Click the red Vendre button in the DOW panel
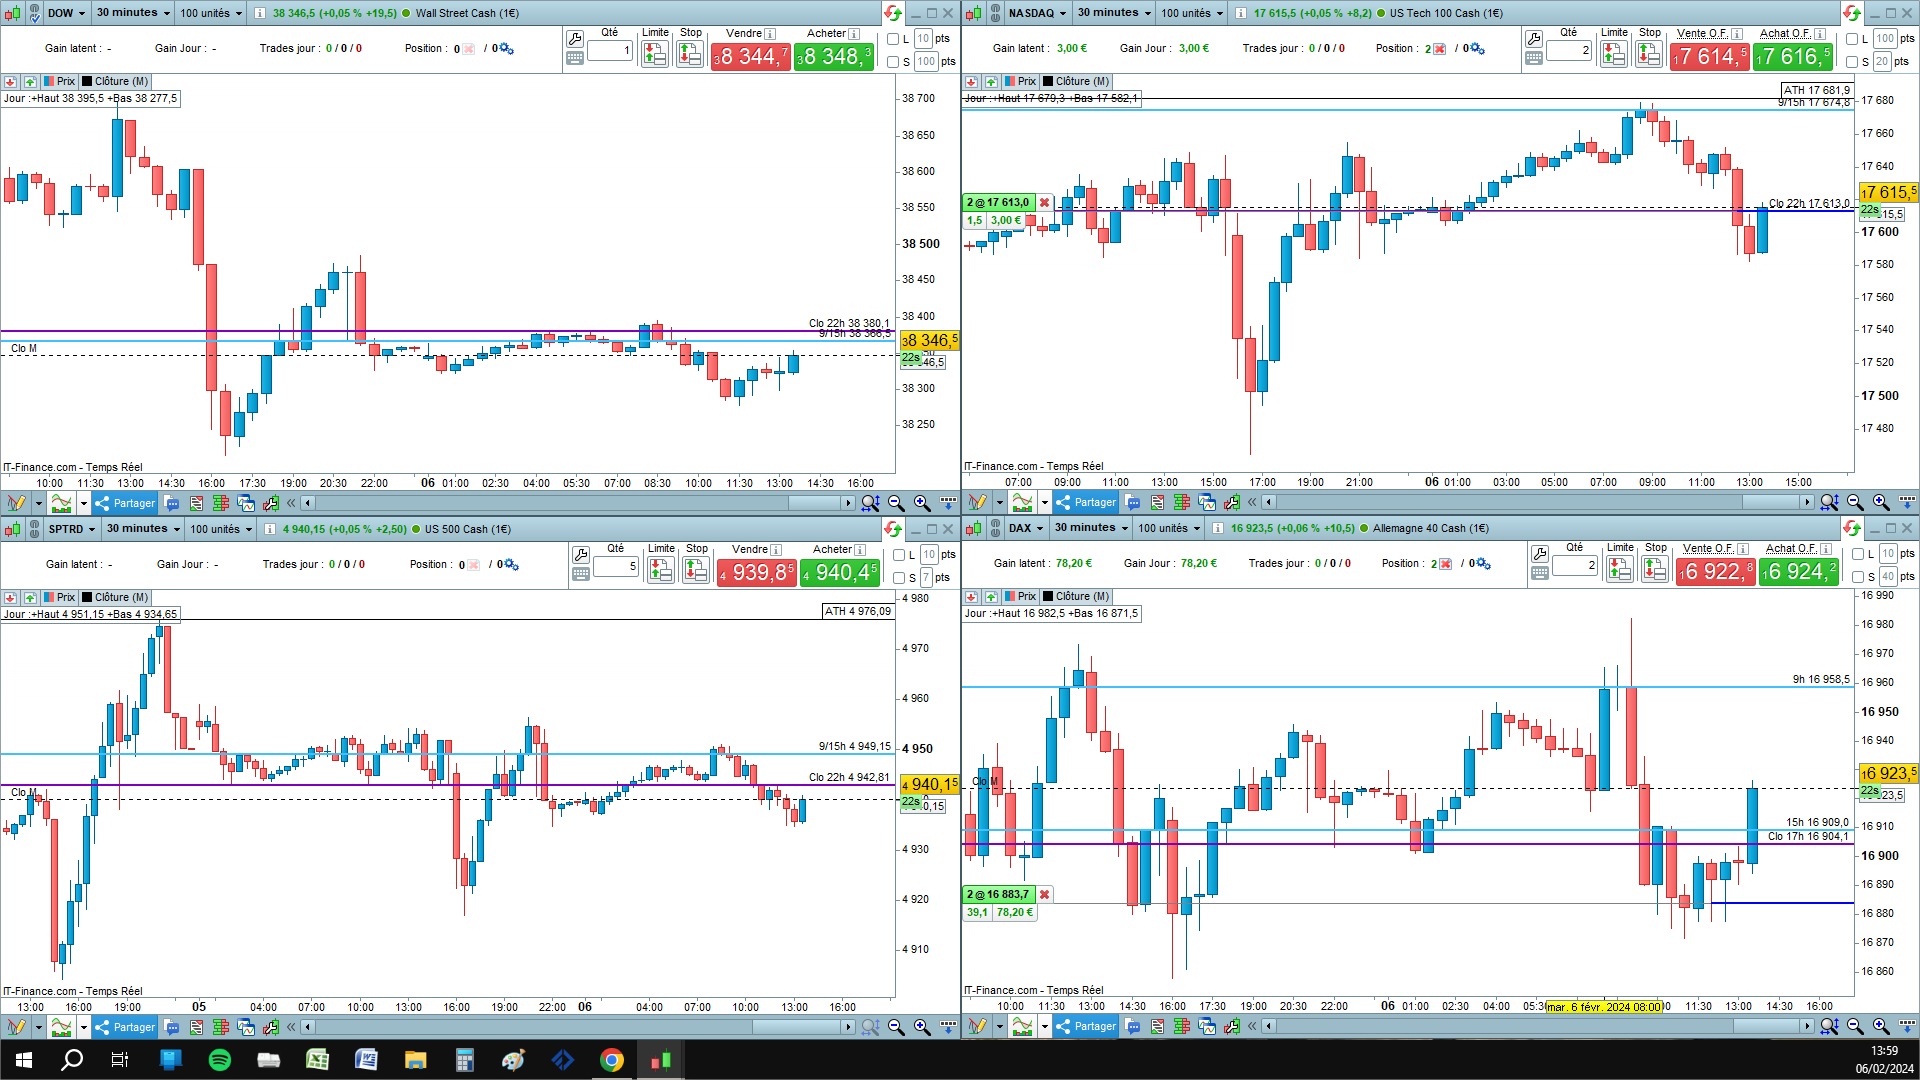 pos(750,57)
